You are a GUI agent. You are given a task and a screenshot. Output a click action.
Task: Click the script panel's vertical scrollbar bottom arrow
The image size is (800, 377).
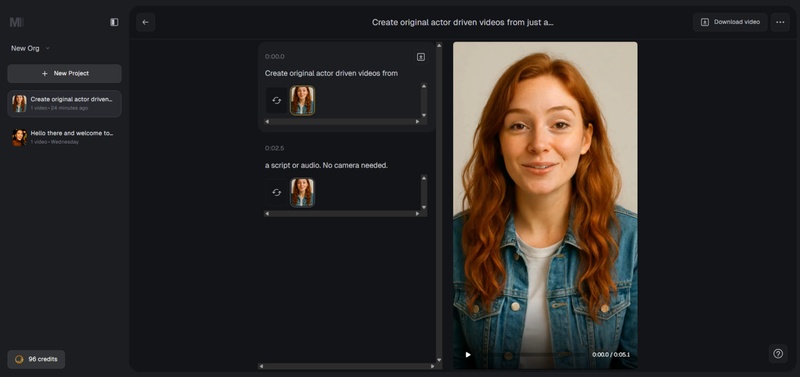point(439,360)
